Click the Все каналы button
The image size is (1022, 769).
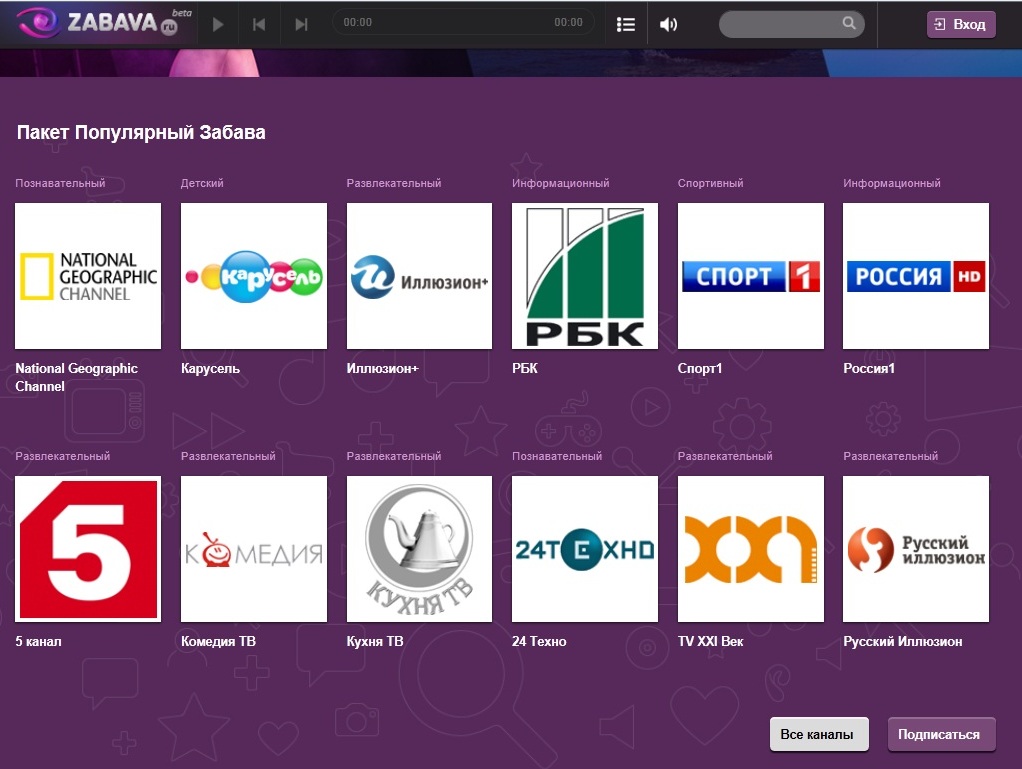click(x=819, y=734)
